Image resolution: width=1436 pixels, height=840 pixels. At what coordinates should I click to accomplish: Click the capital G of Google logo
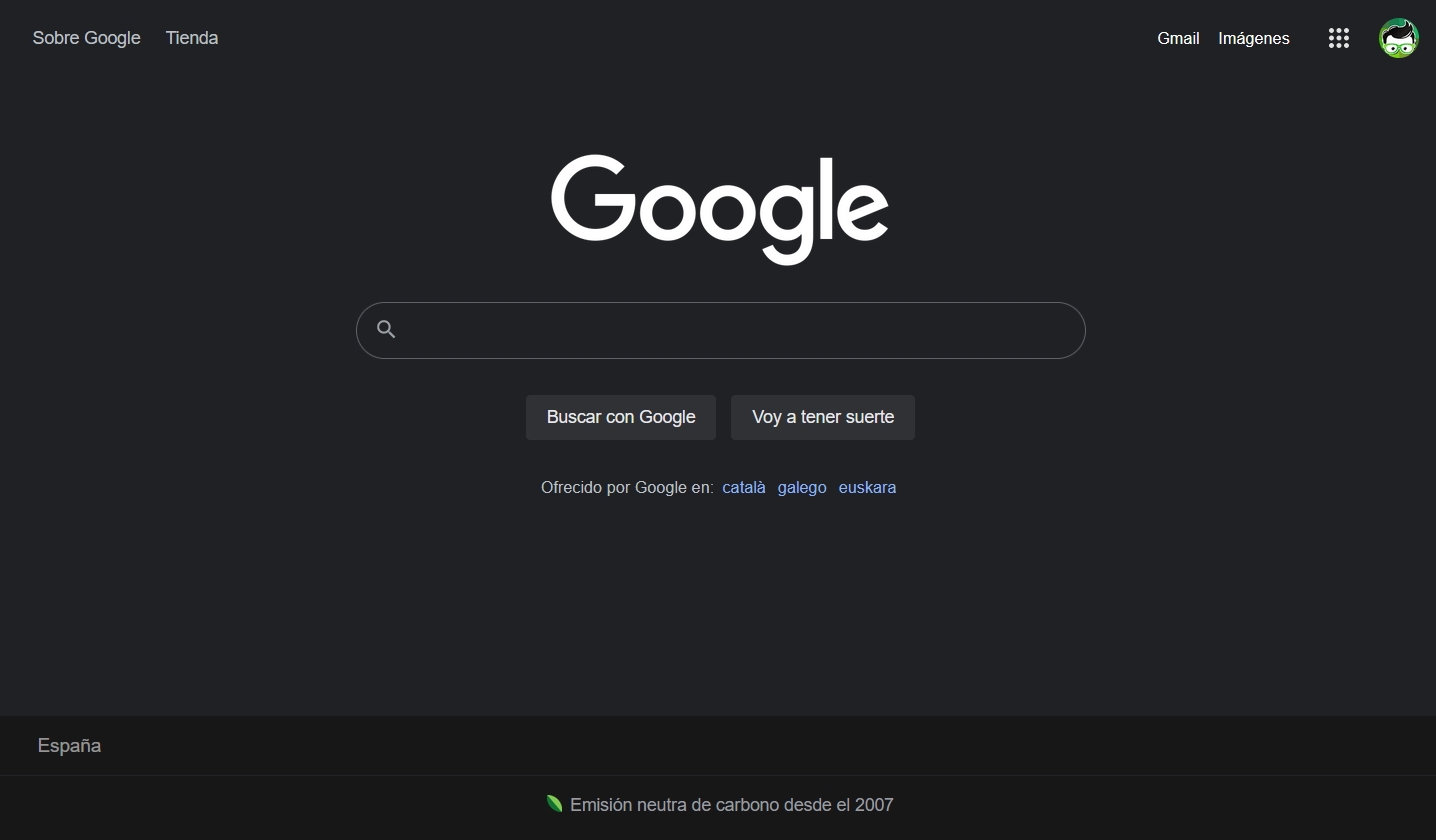pos(593,198)
